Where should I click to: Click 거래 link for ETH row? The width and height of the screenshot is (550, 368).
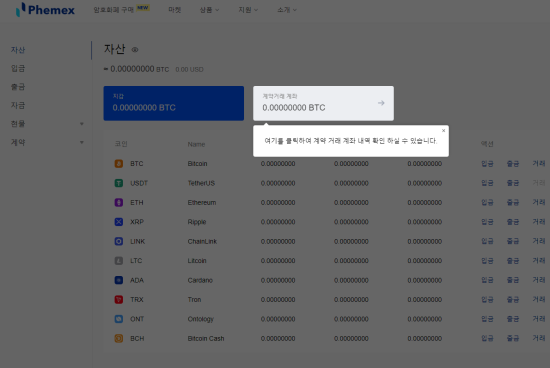539,202
